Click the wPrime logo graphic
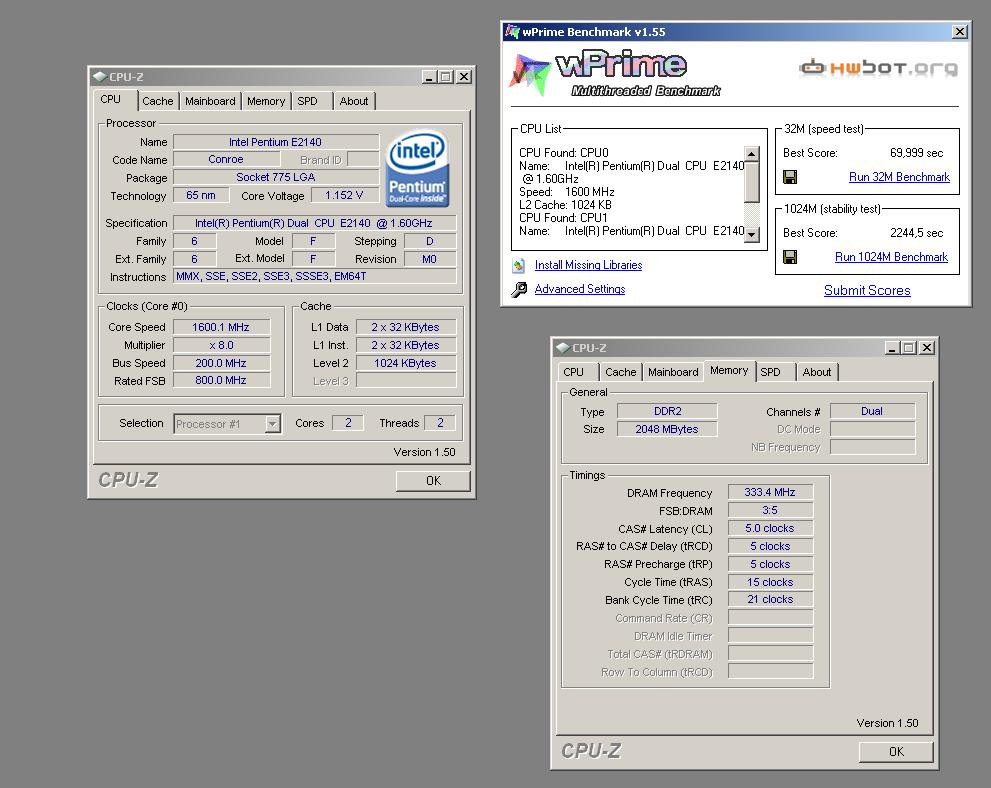This screenshot has height=788, width=991. click(x=614, y=73)
